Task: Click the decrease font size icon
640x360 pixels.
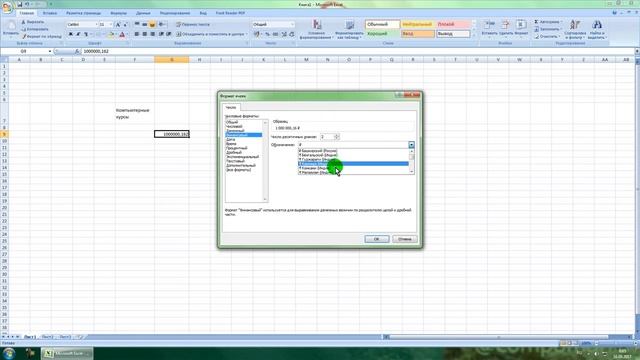Action: [x=125, y=24]
